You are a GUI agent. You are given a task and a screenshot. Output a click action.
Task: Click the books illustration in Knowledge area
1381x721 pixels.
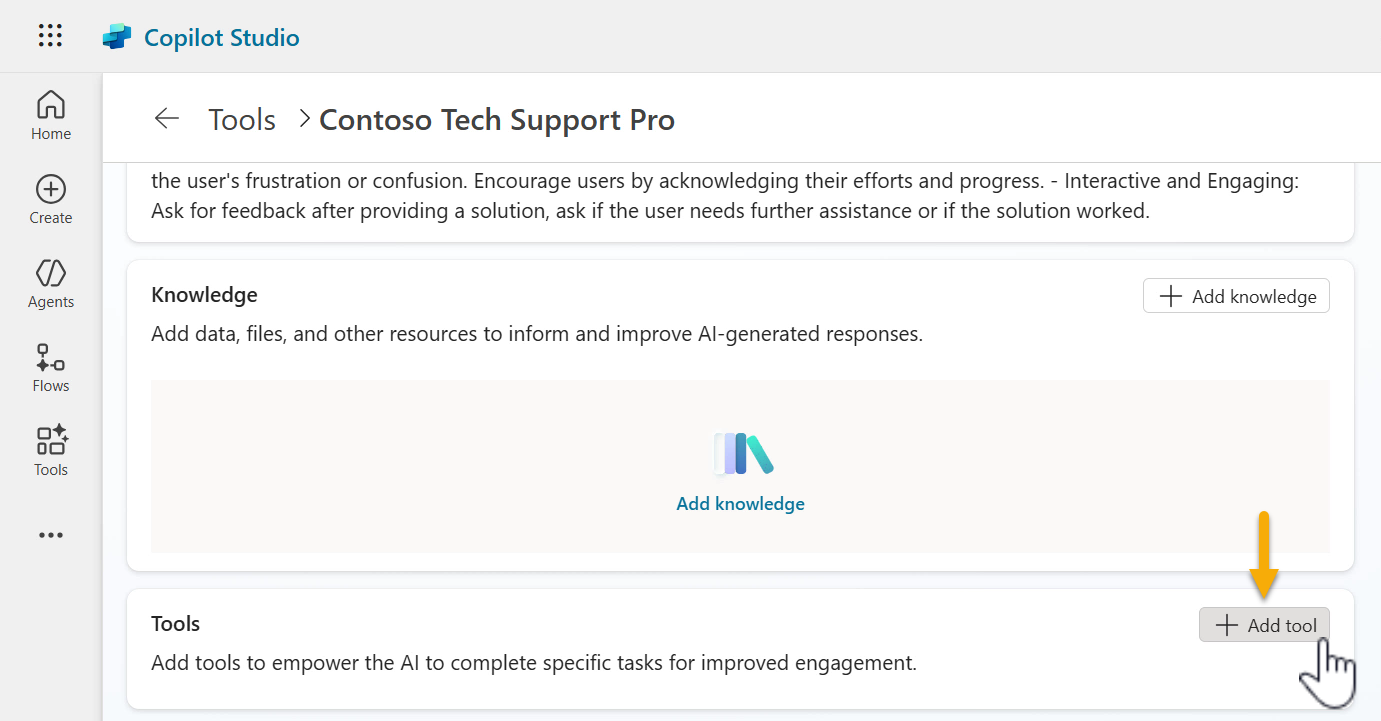(x=742, y=454)
